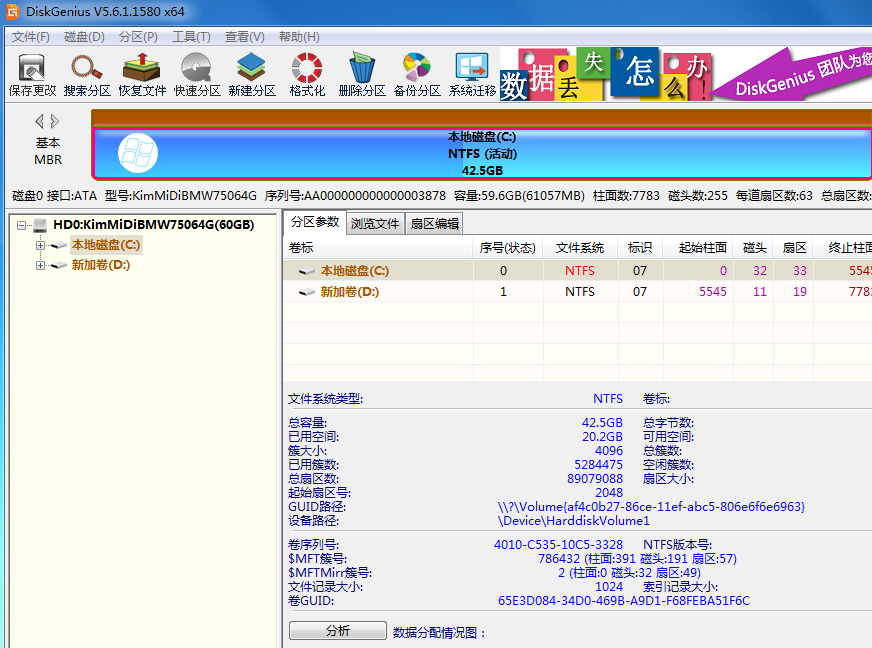Click drive icon beside 本地磁盘(C:) in tree
Image resolution: width=872 pixels, height=648 pixels.
click(x=59, y=245)
